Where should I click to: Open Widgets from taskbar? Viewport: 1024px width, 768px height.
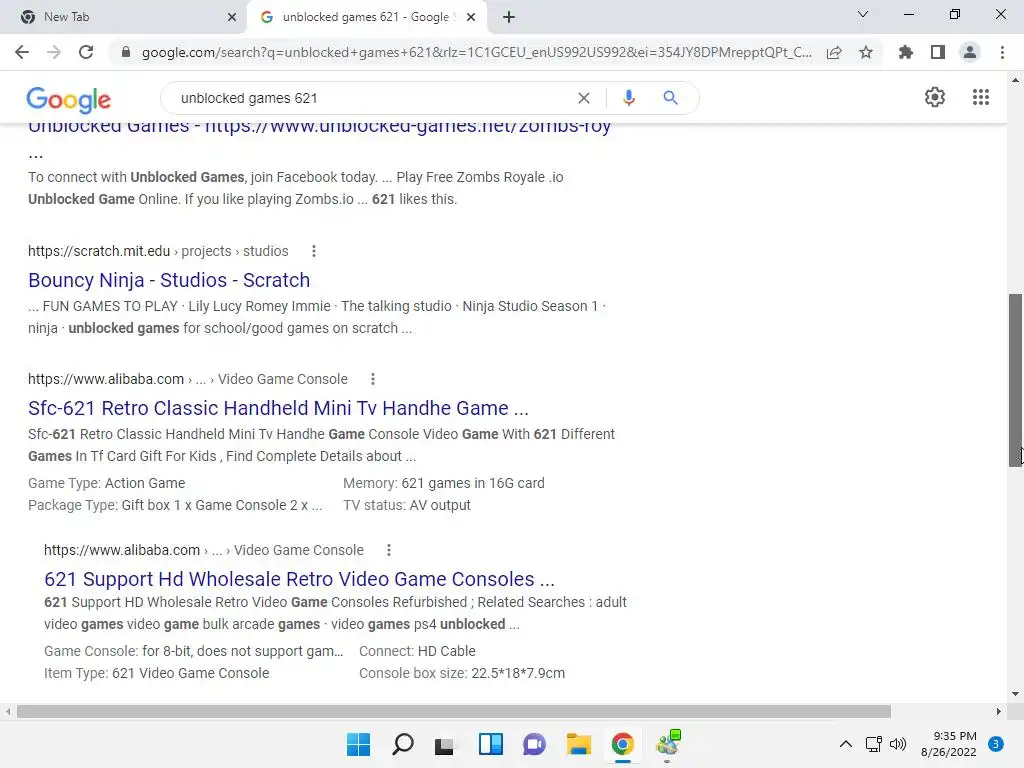[490, 744]
